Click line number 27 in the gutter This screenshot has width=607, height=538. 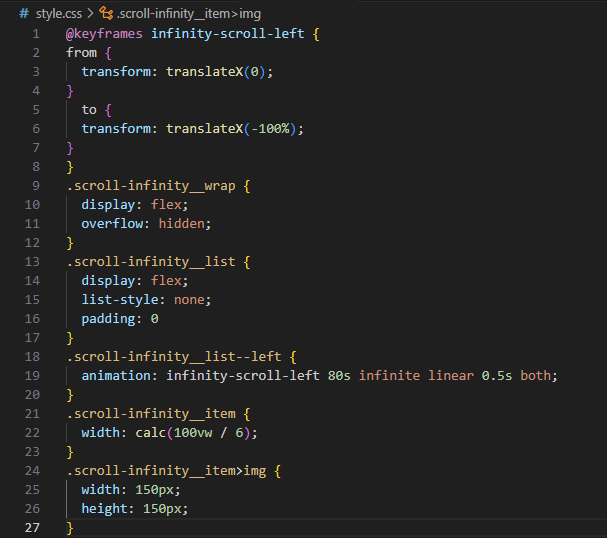point(35,527)
